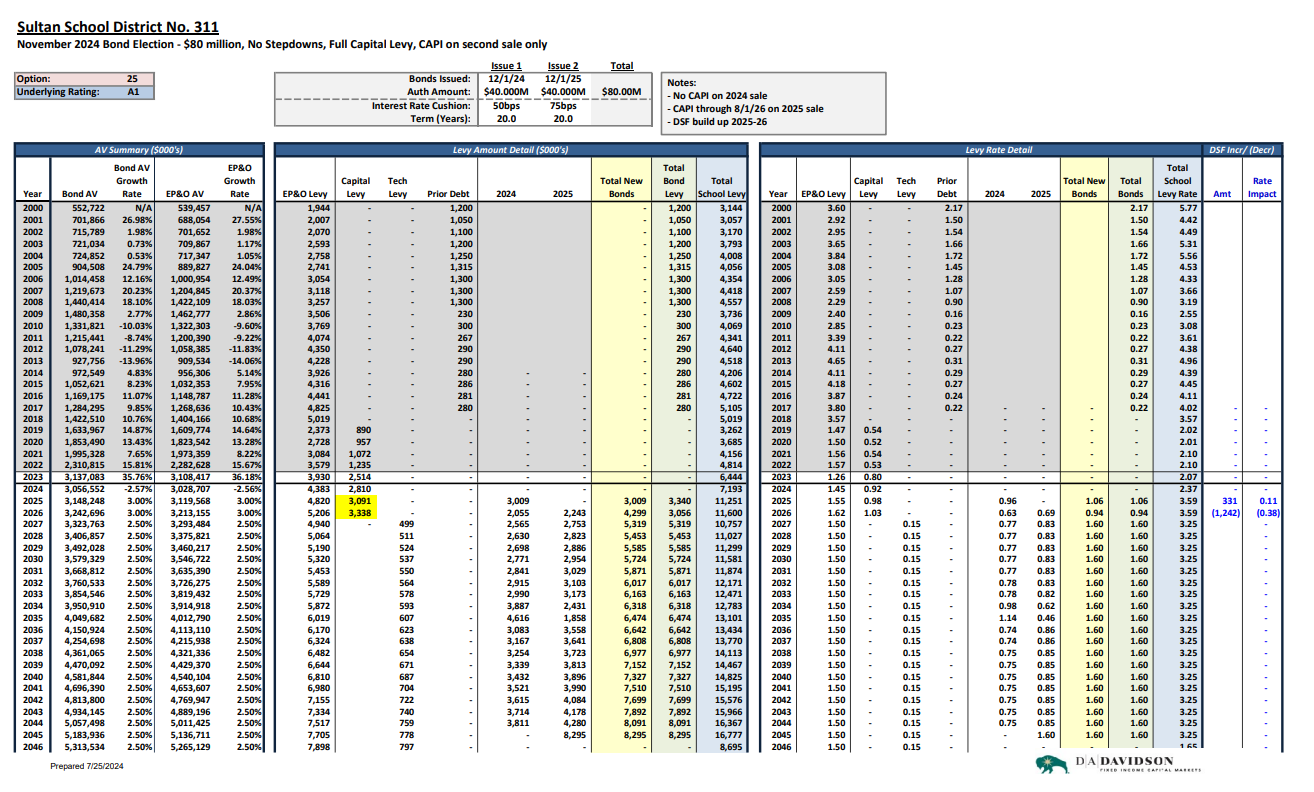The image size is (1314, 792).
Task: Select the Levy Rate Detail section header
Action: click(x=981, y=150)
